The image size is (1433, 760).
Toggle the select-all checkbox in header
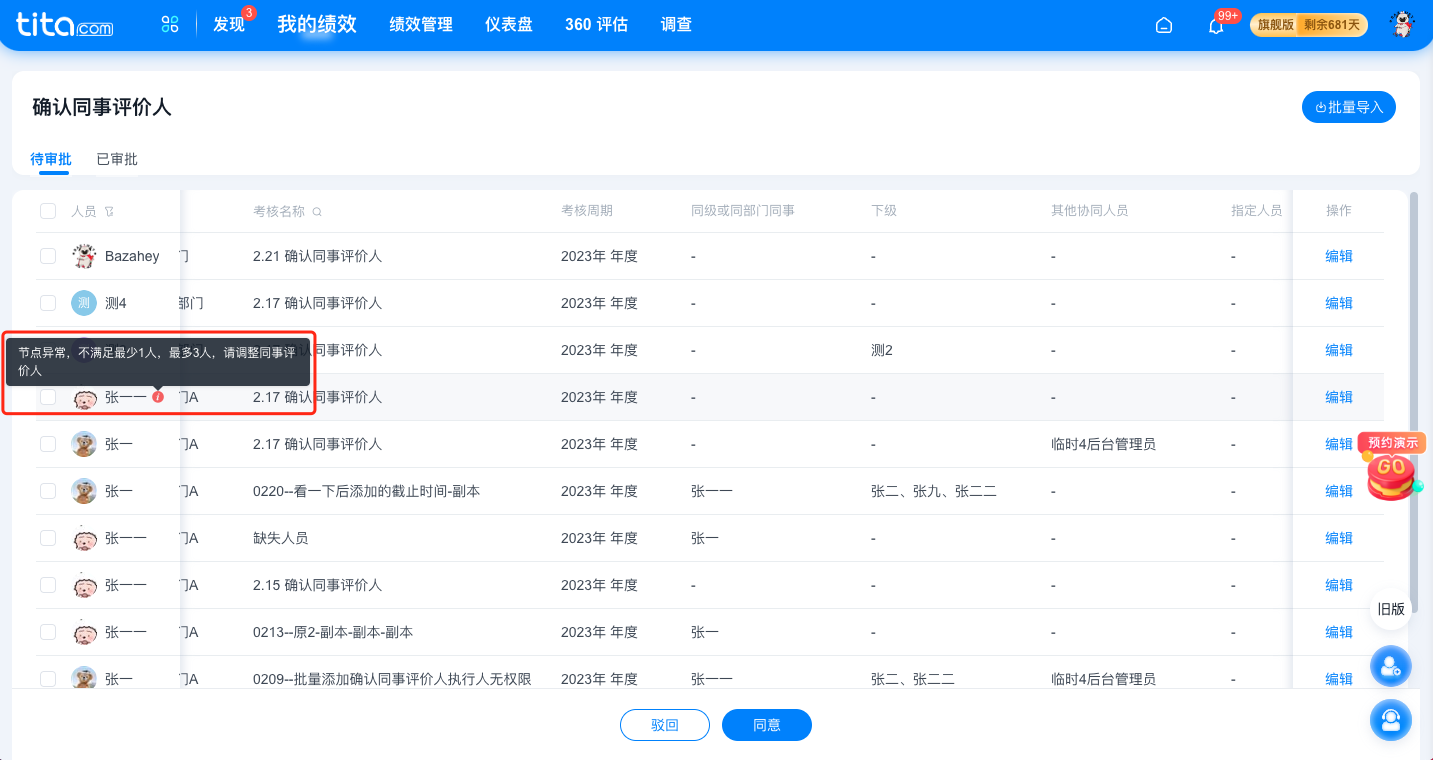[48, 211]
